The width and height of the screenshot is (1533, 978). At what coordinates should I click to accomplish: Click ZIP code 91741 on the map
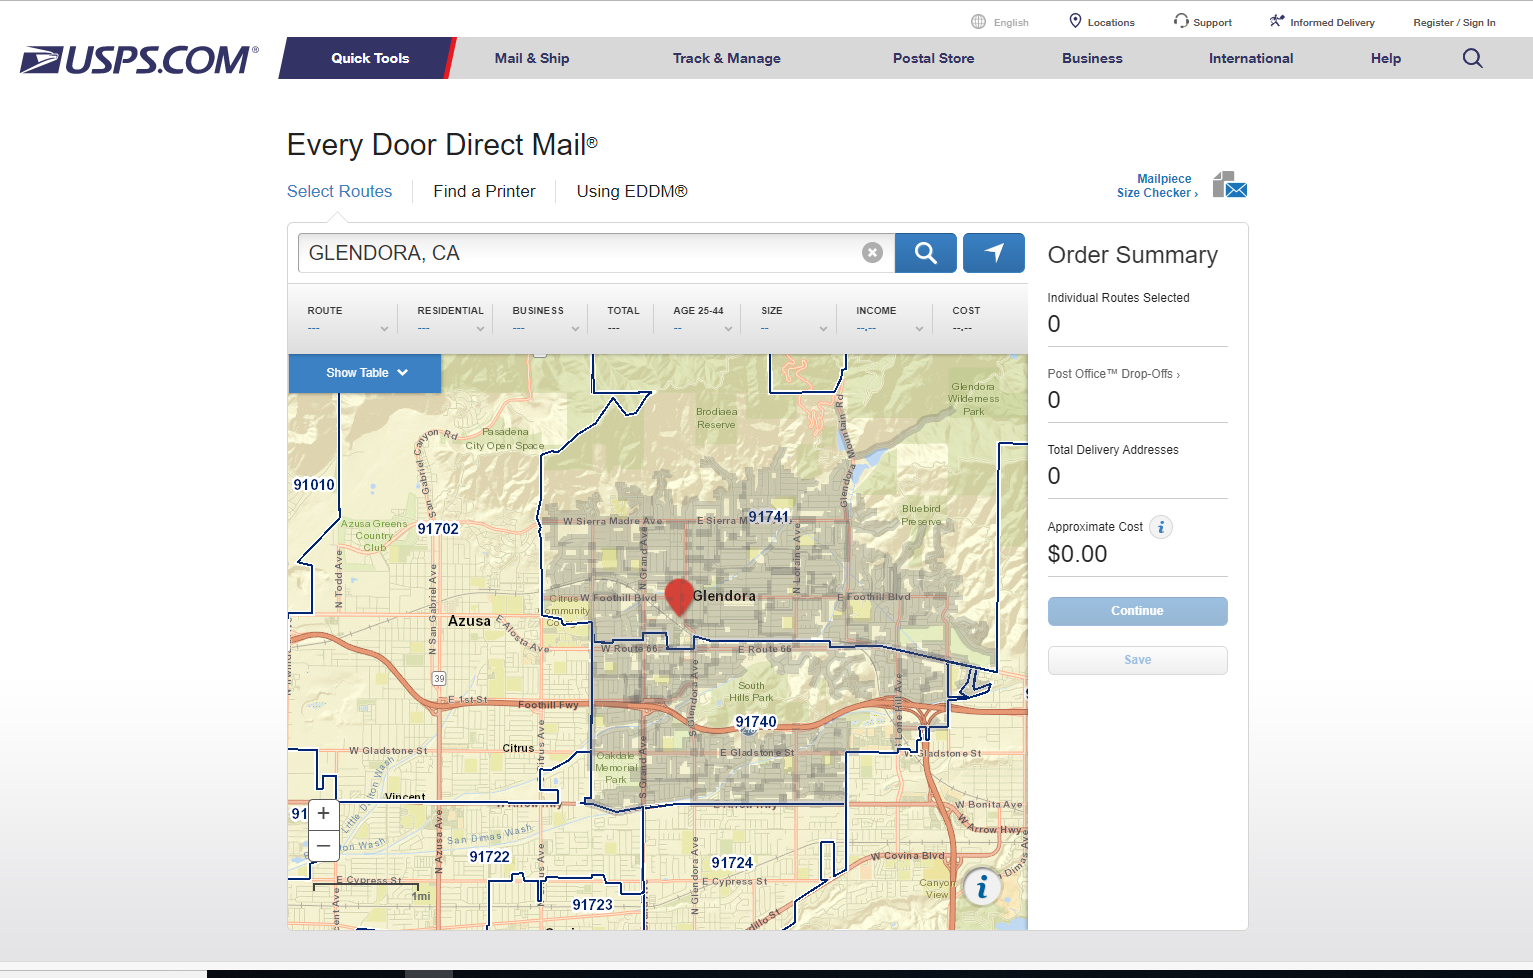[x=769, y=517]
